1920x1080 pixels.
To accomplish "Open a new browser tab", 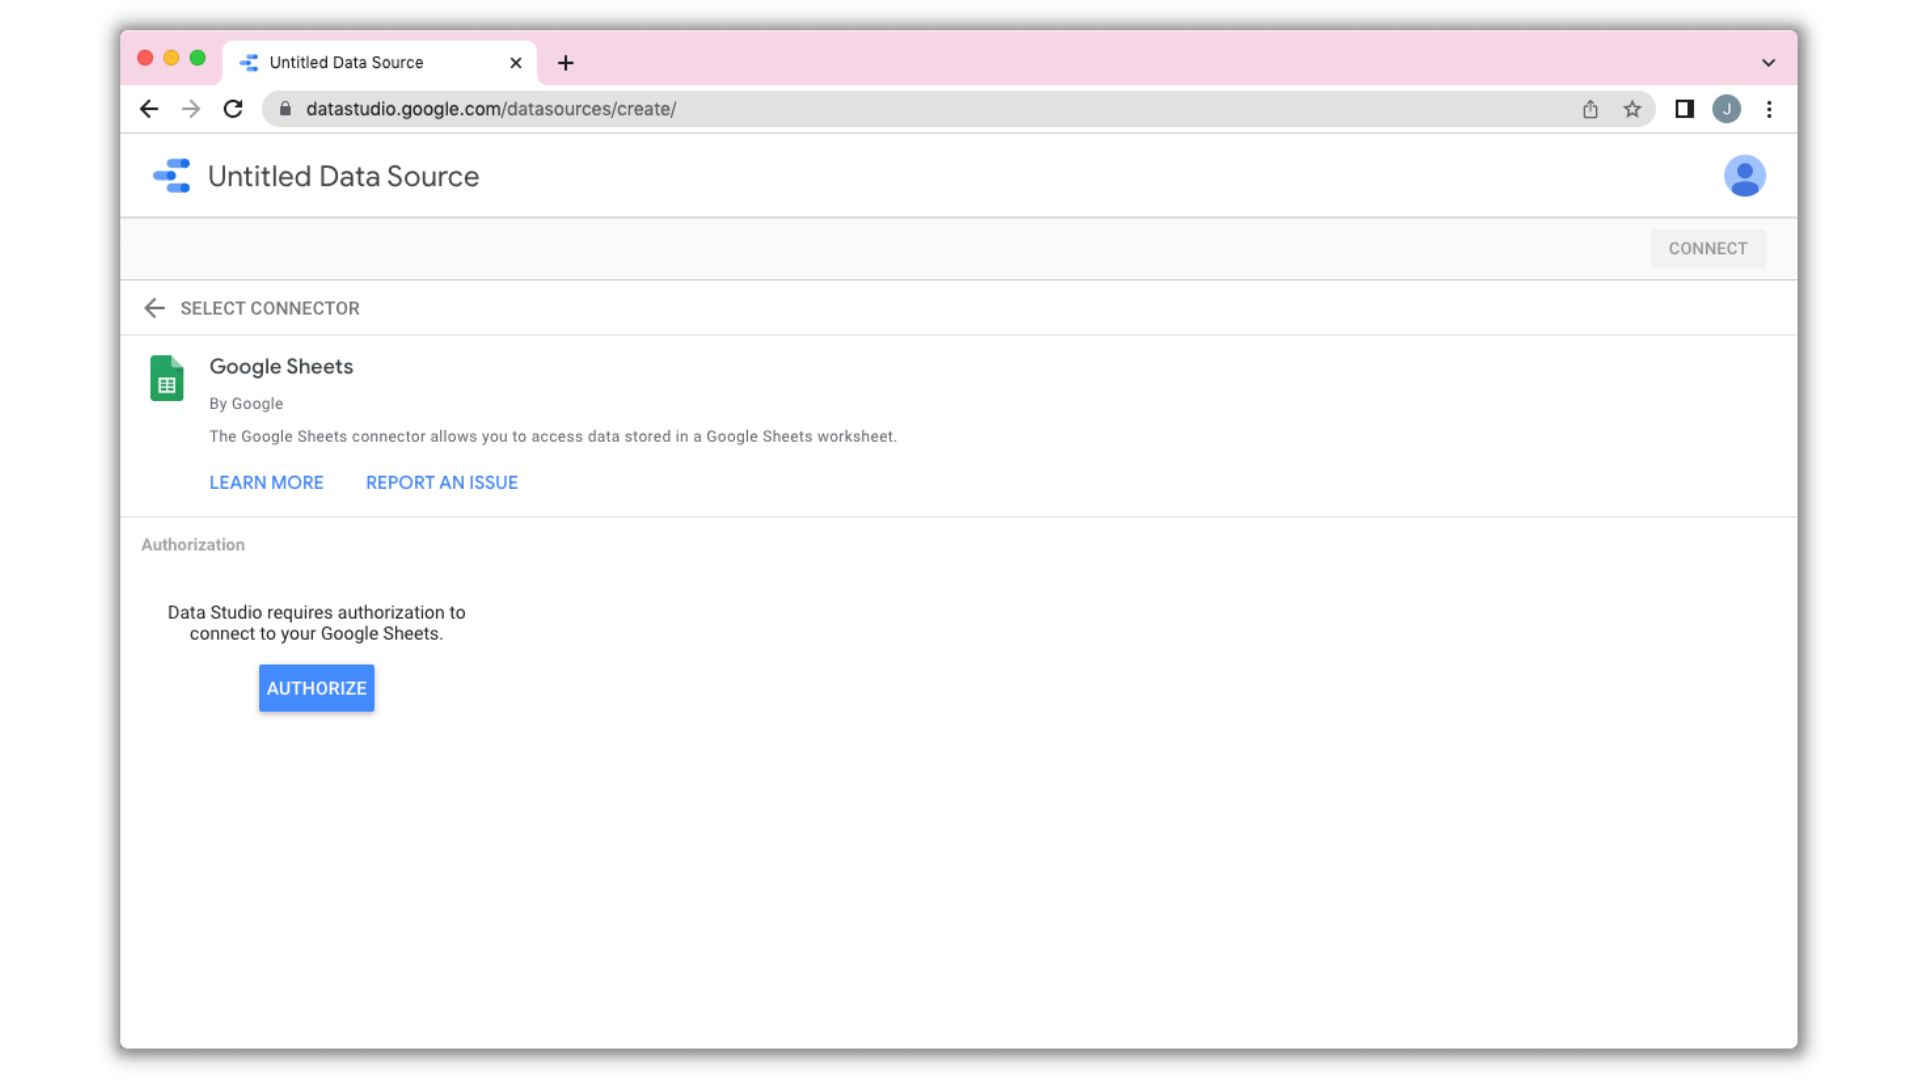I will click(x=565, y=63).
